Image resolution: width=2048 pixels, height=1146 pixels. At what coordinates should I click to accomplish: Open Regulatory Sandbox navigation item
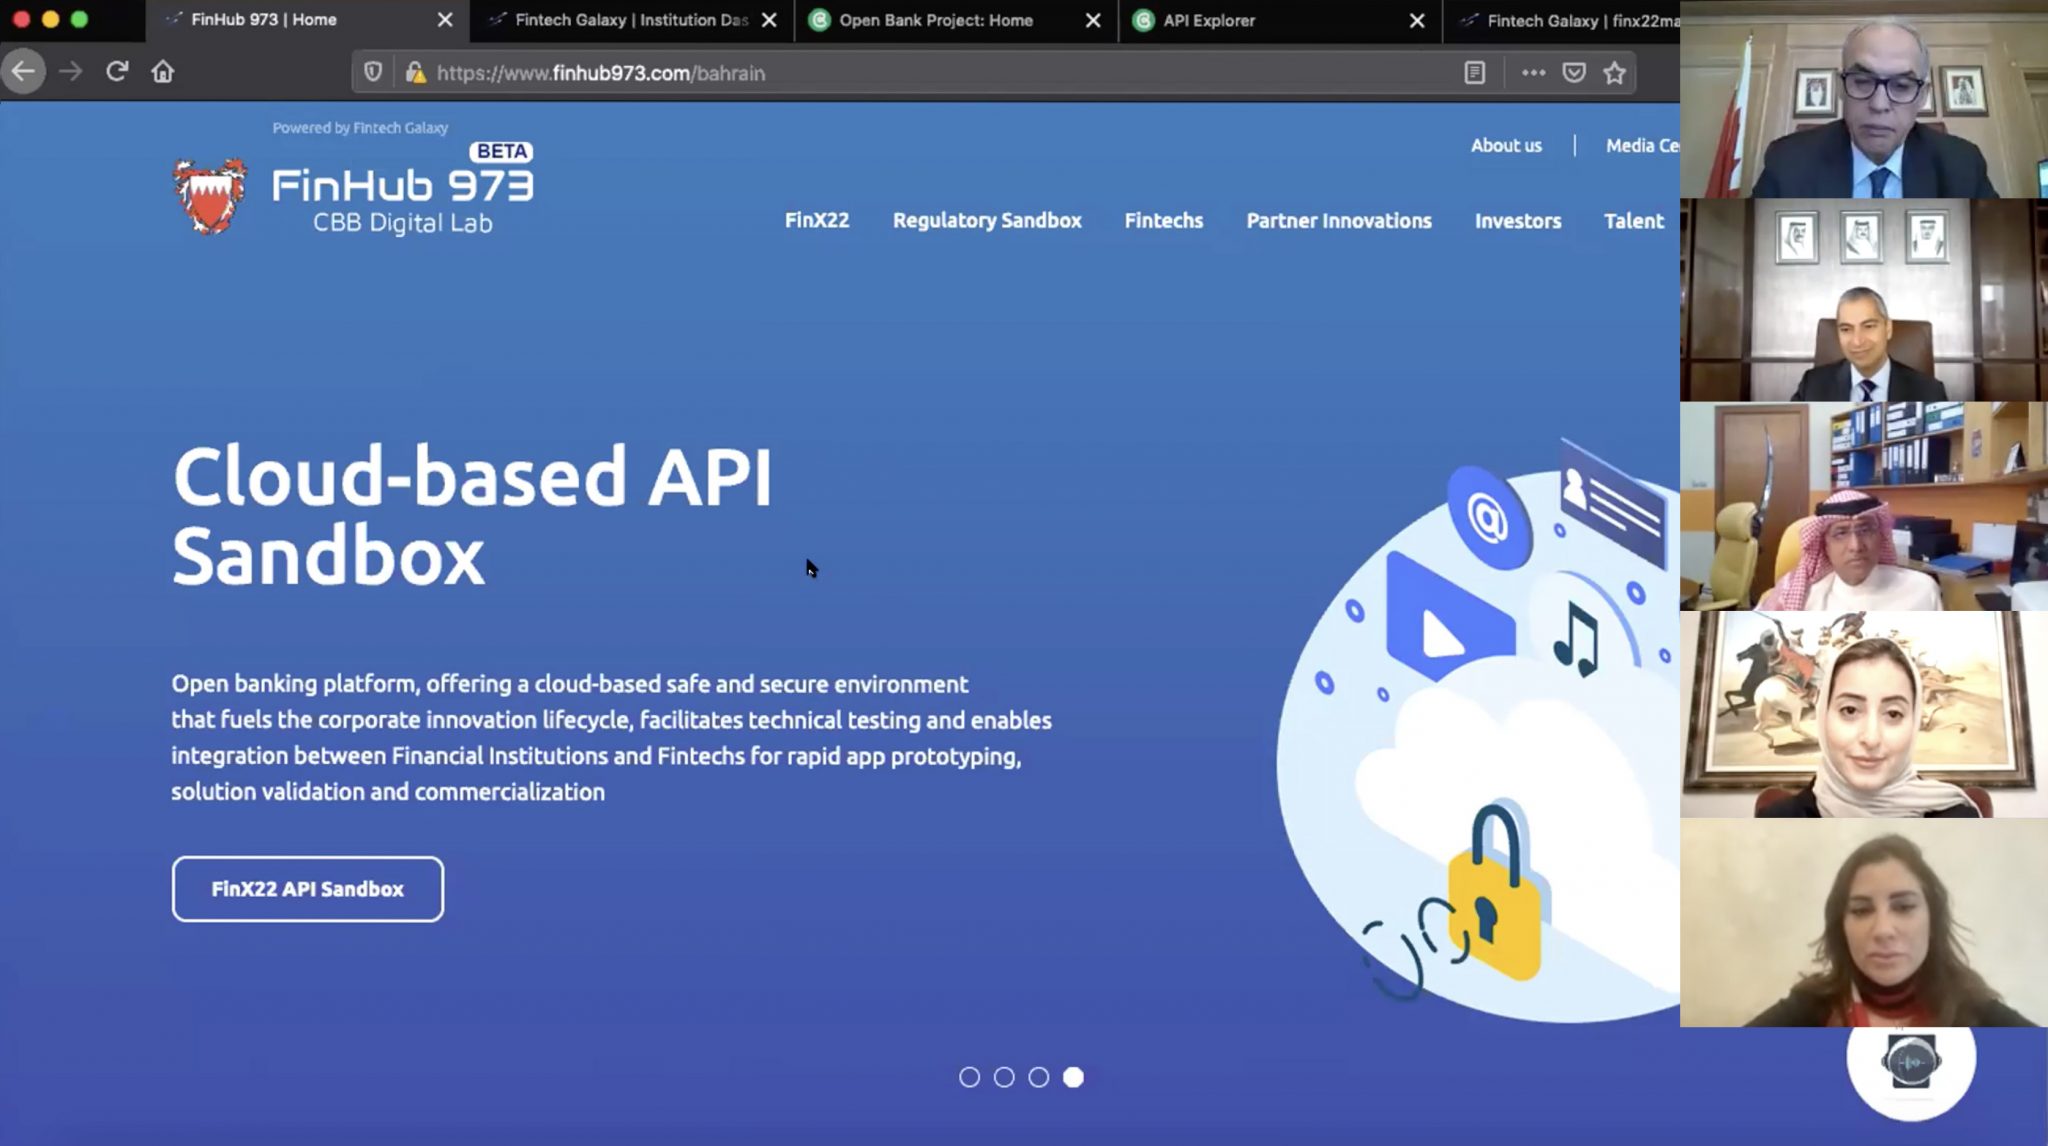pos(987,221)
